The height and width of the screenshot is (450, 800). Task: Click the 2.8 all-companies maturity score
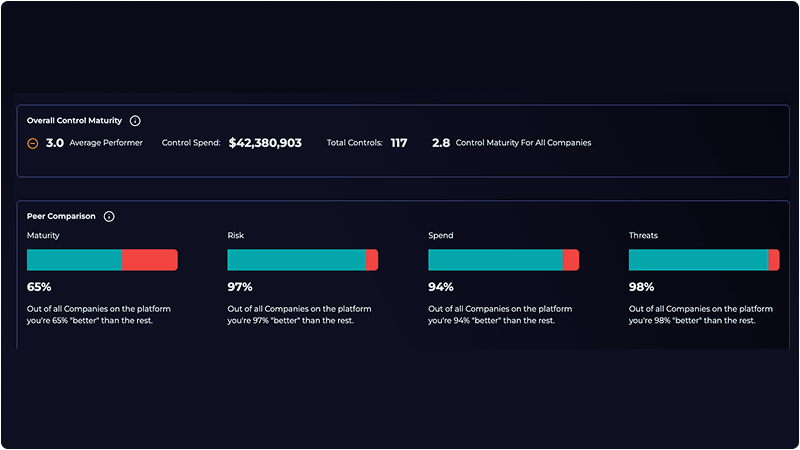point(440,143)
